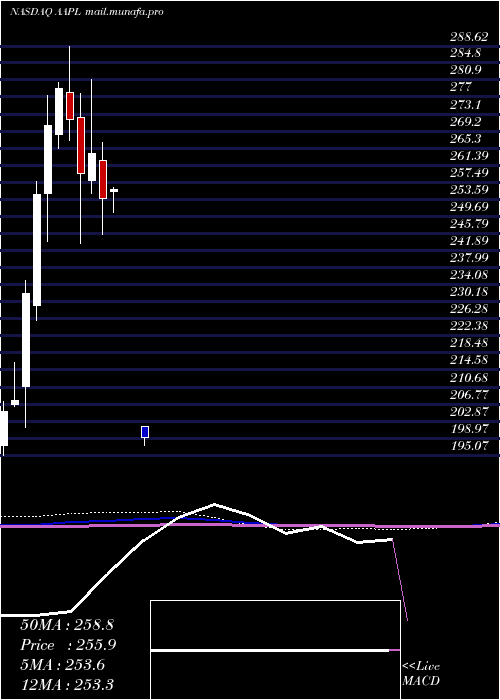
Task: Click the 261.39 price axis label
Action: coord(469,156)
